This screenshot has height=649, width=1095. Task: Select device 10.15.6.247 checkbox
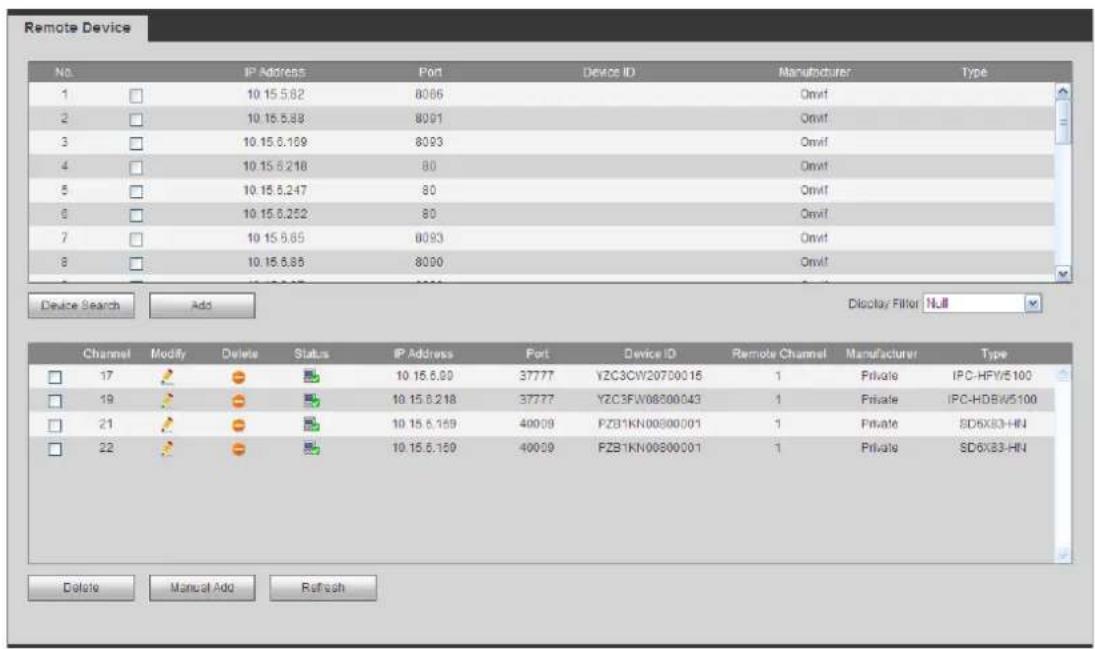click(136, 191)
